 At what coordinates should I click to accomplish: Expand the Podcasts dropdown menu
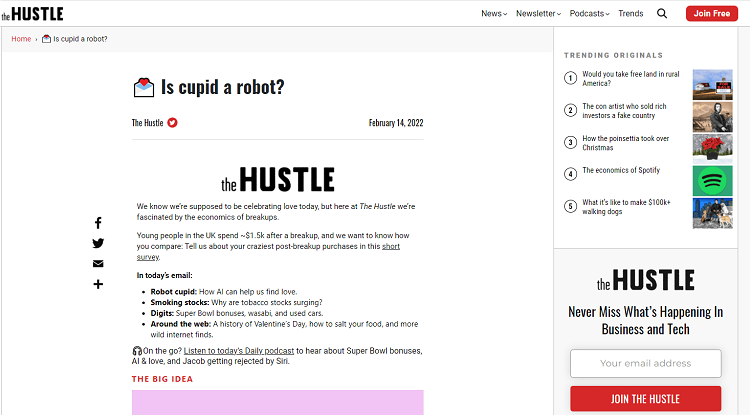(589, 13)
